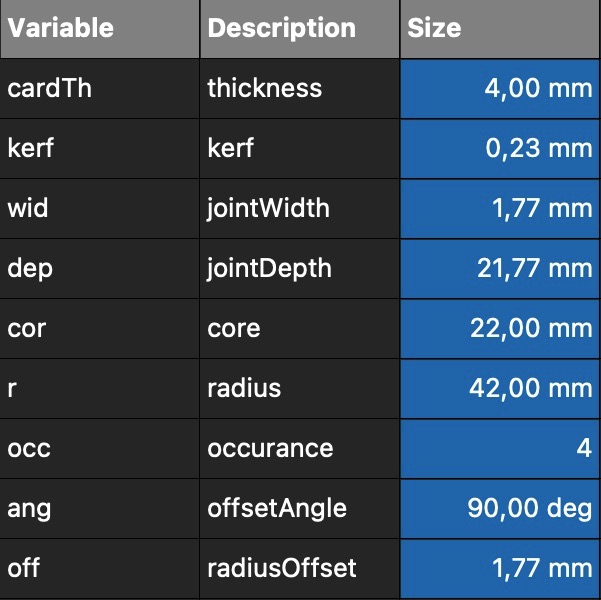The image size is (601, 600).
Task: Click the radius value 42,00 mm
Action: click(500, 388)
